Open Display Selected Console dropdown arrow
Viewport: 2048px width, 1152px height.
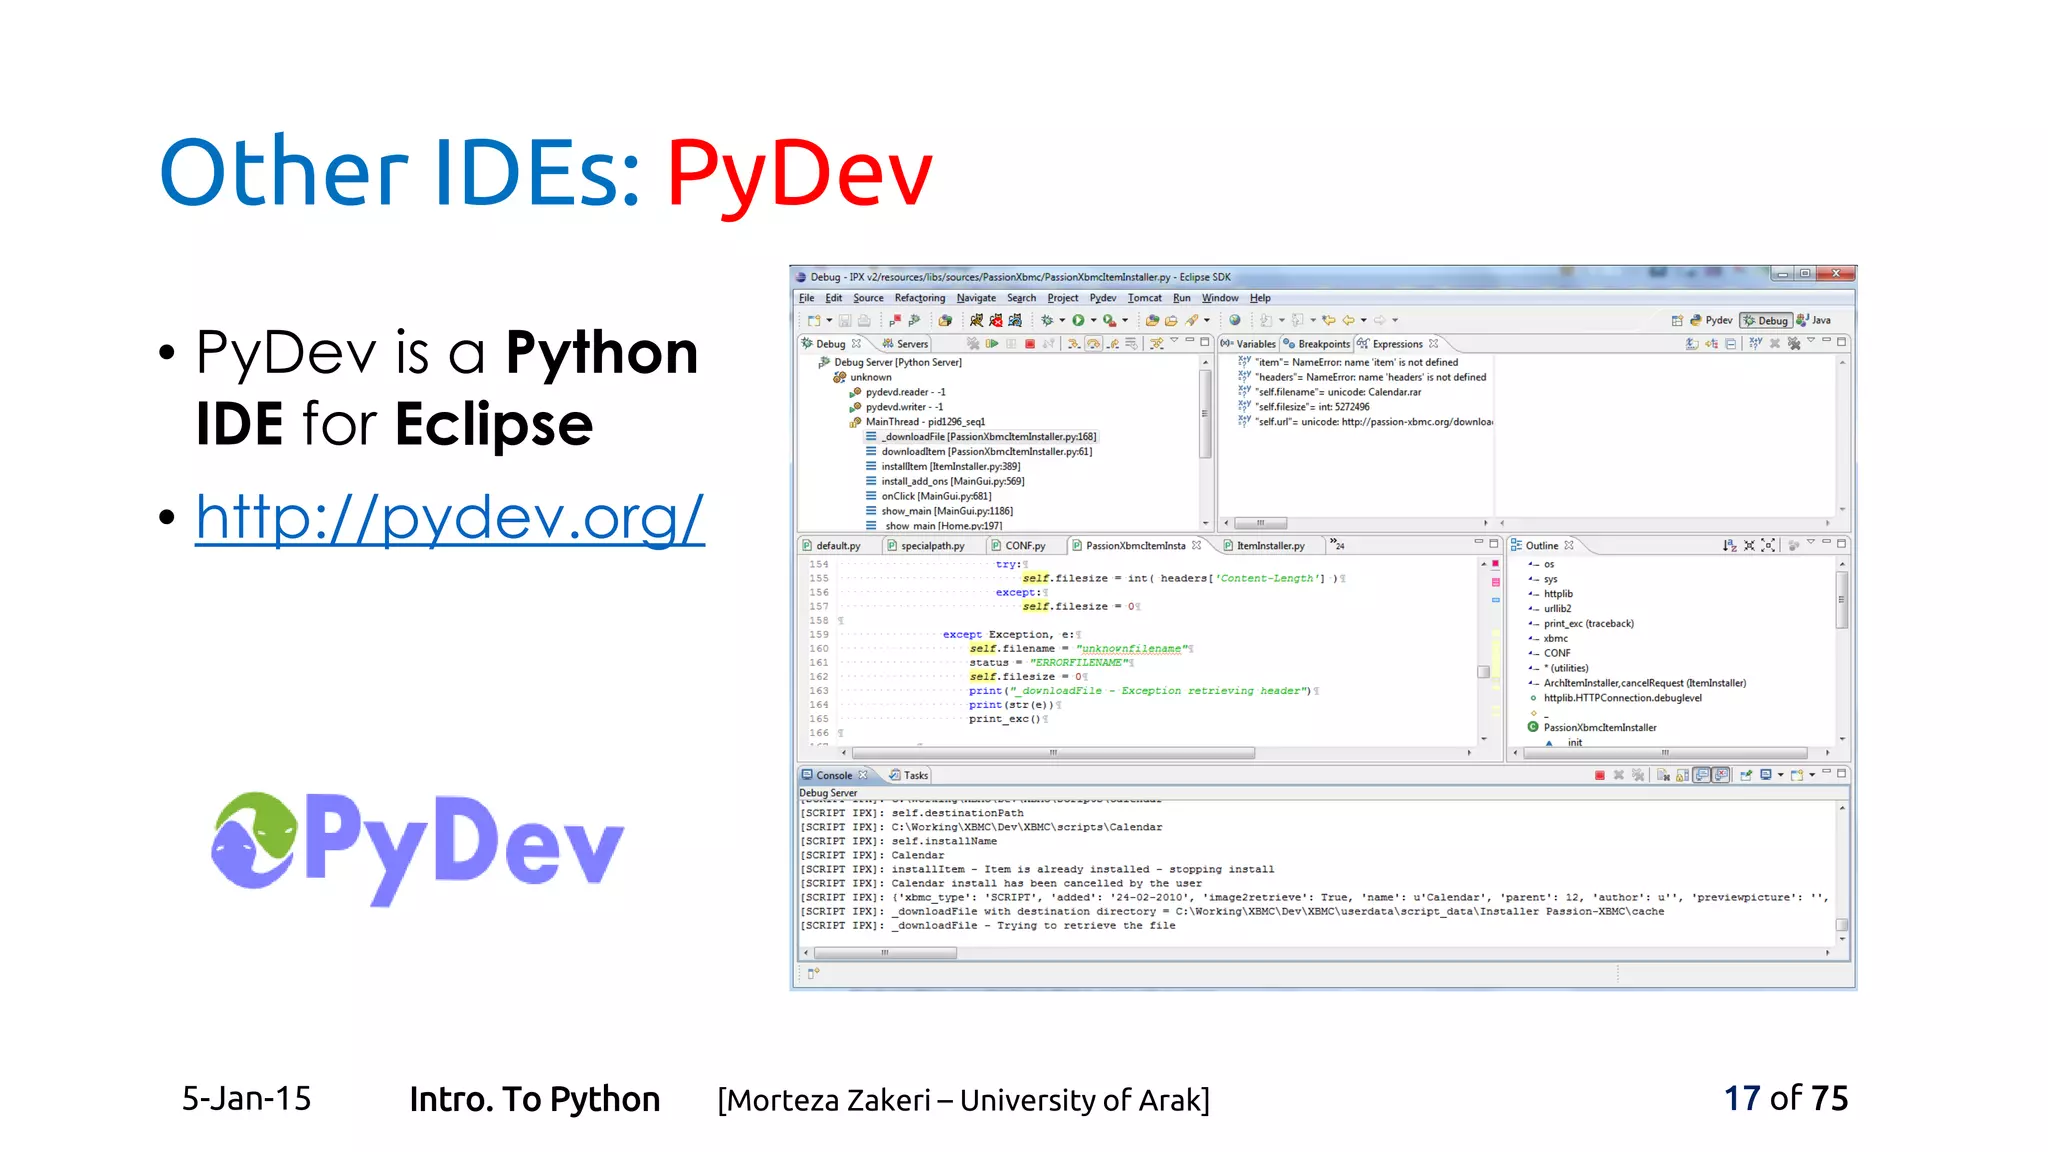point(1781,775)
